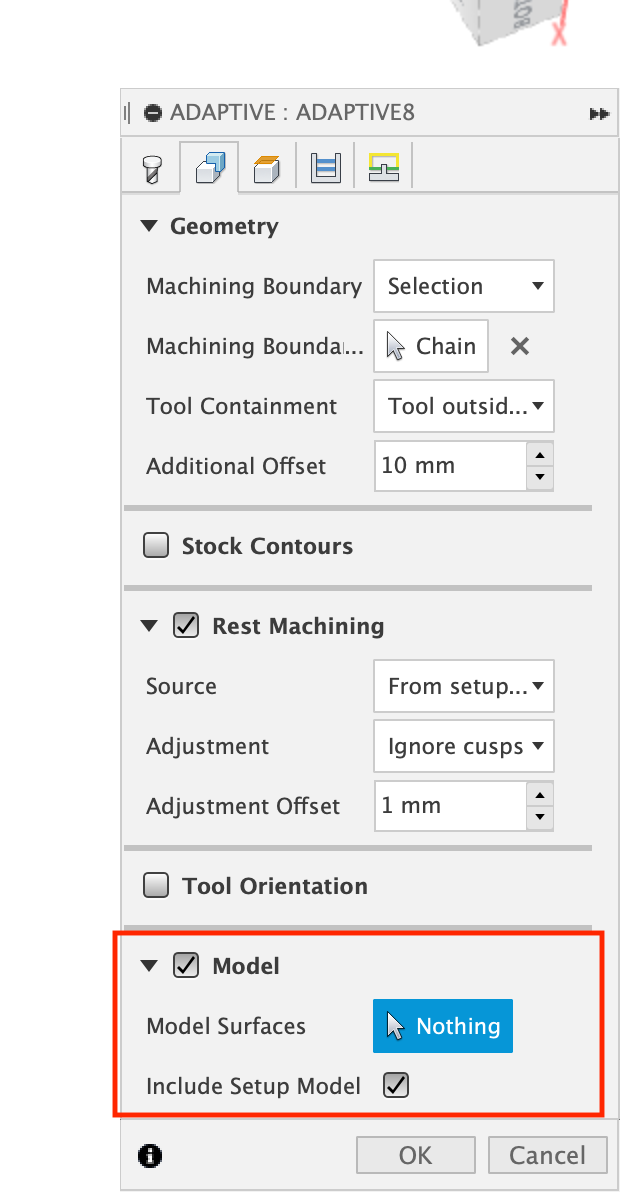Viewport: 622px width, 1202px height.
Task: Click the Model Surfaces label
Action: (x=226, y=1026)
